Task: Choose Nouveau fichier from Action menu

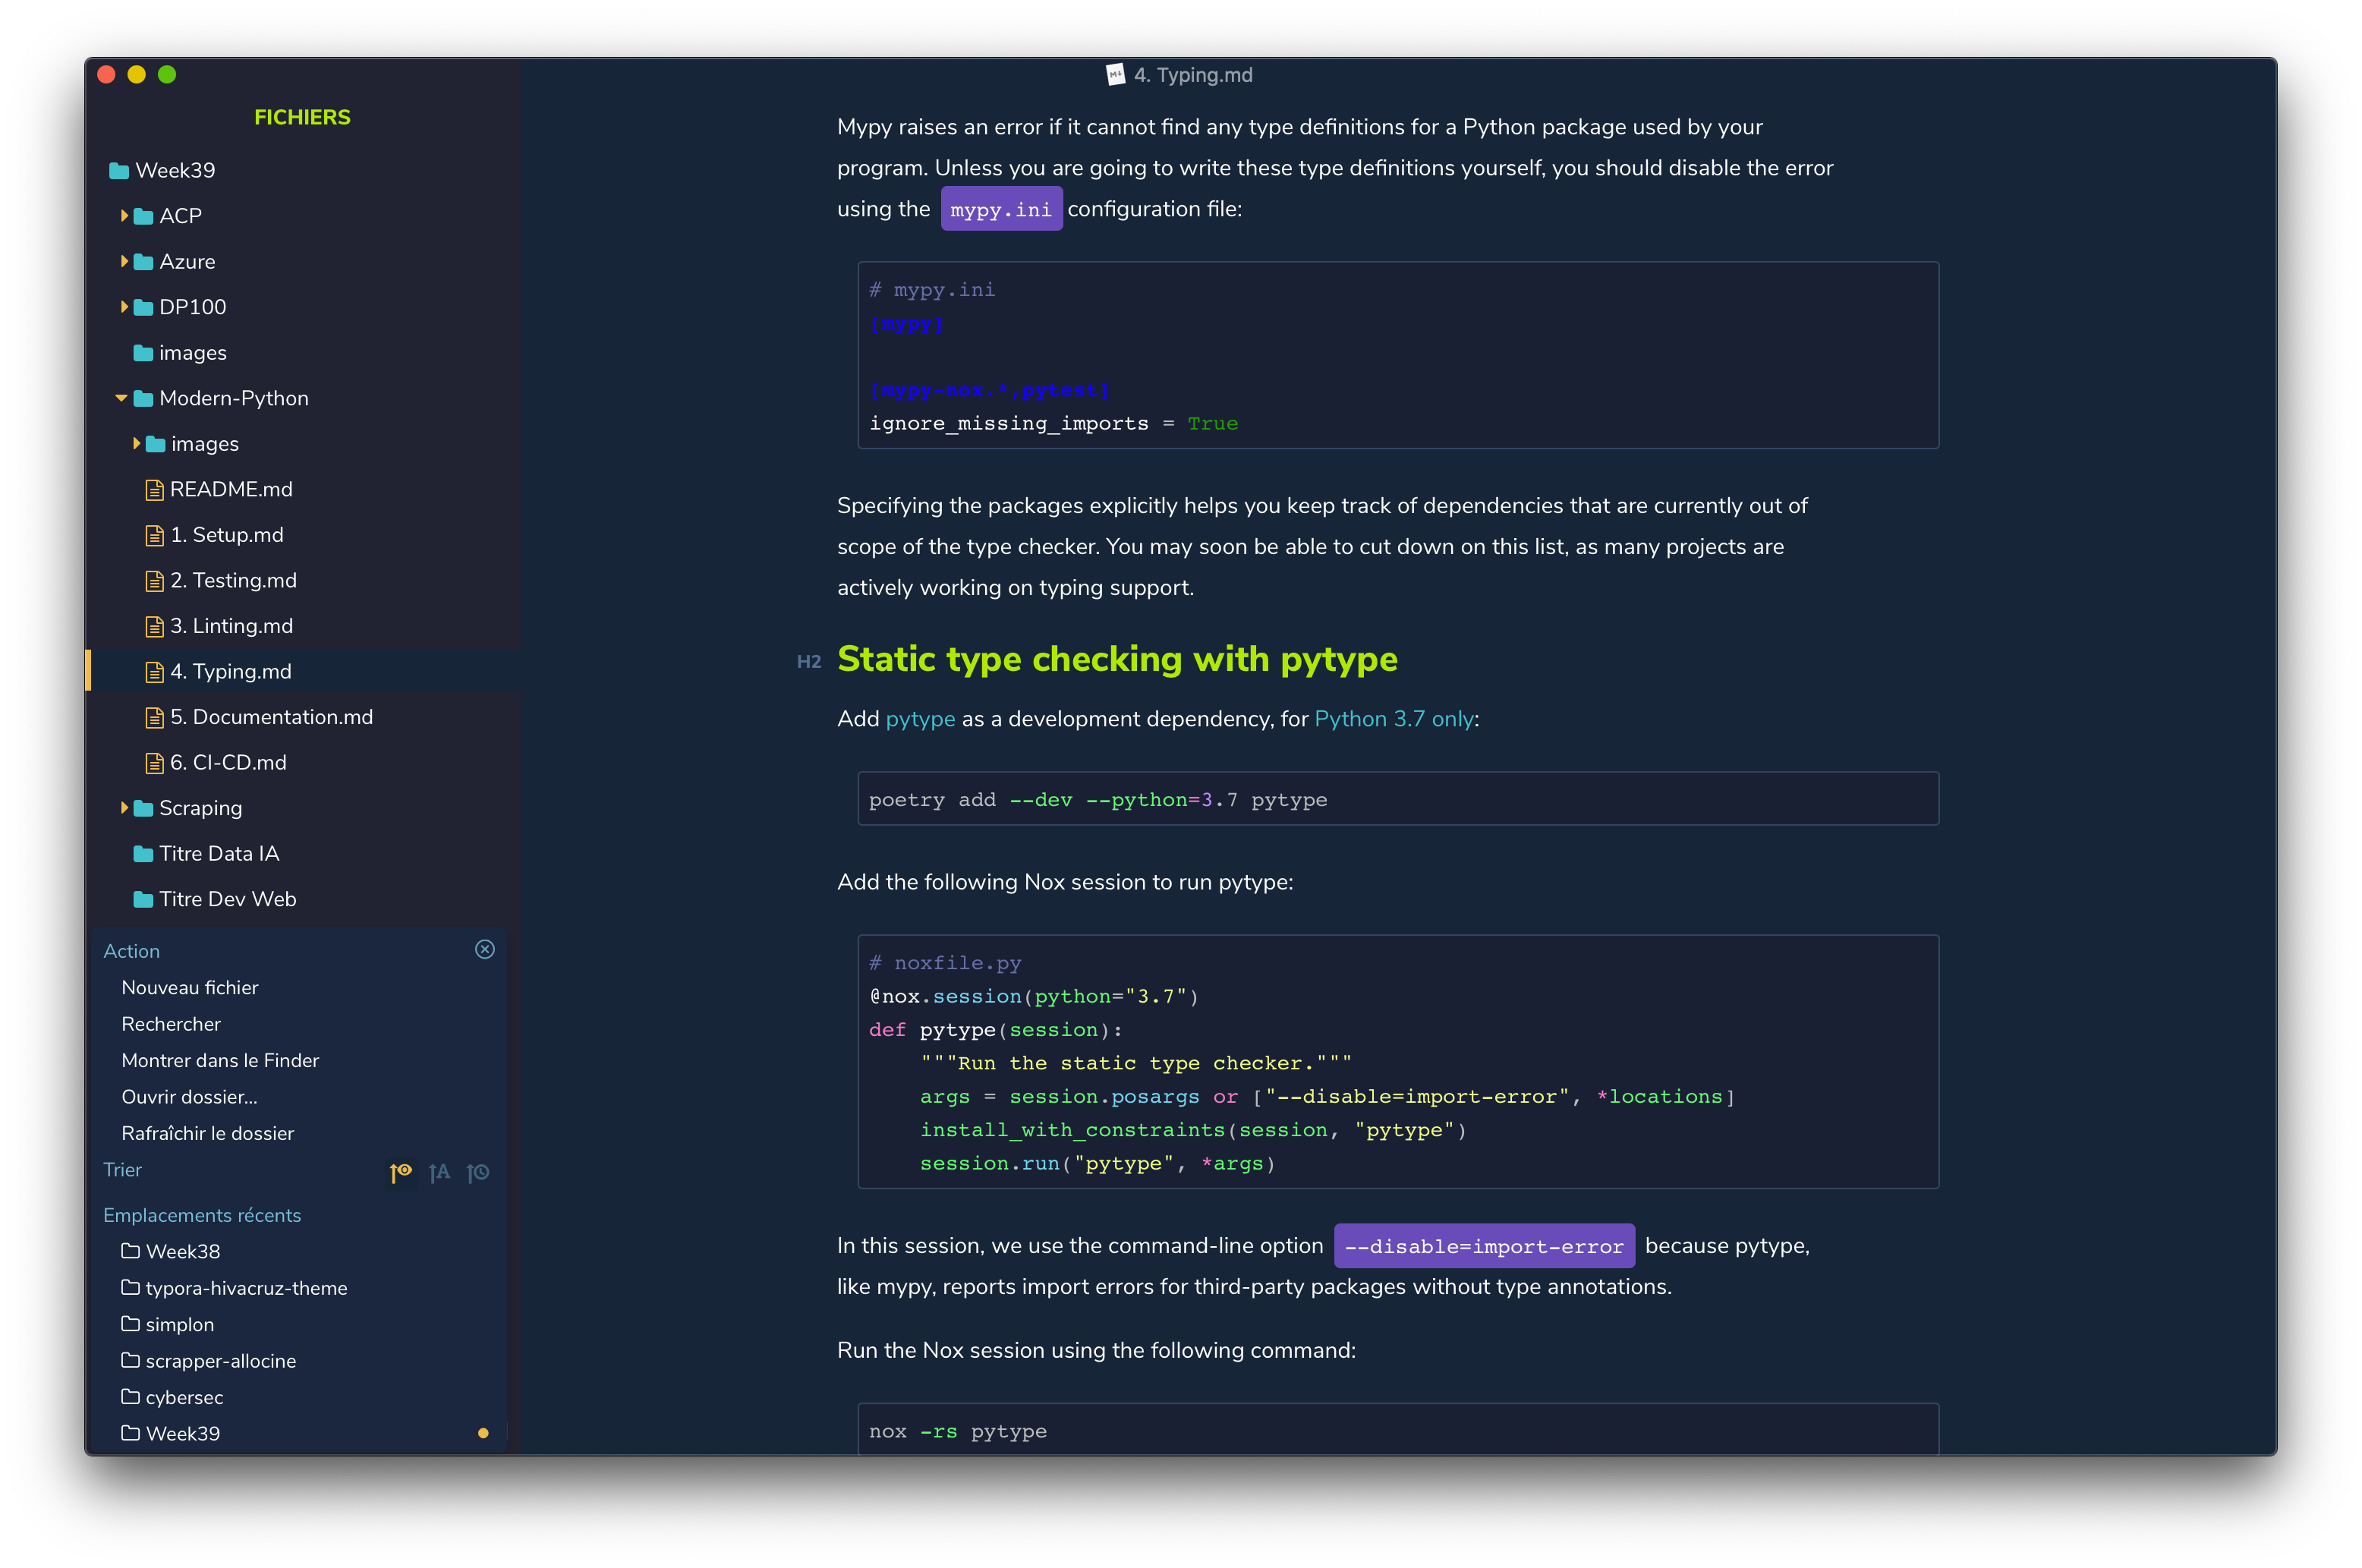Action: [x=190, y=987]
